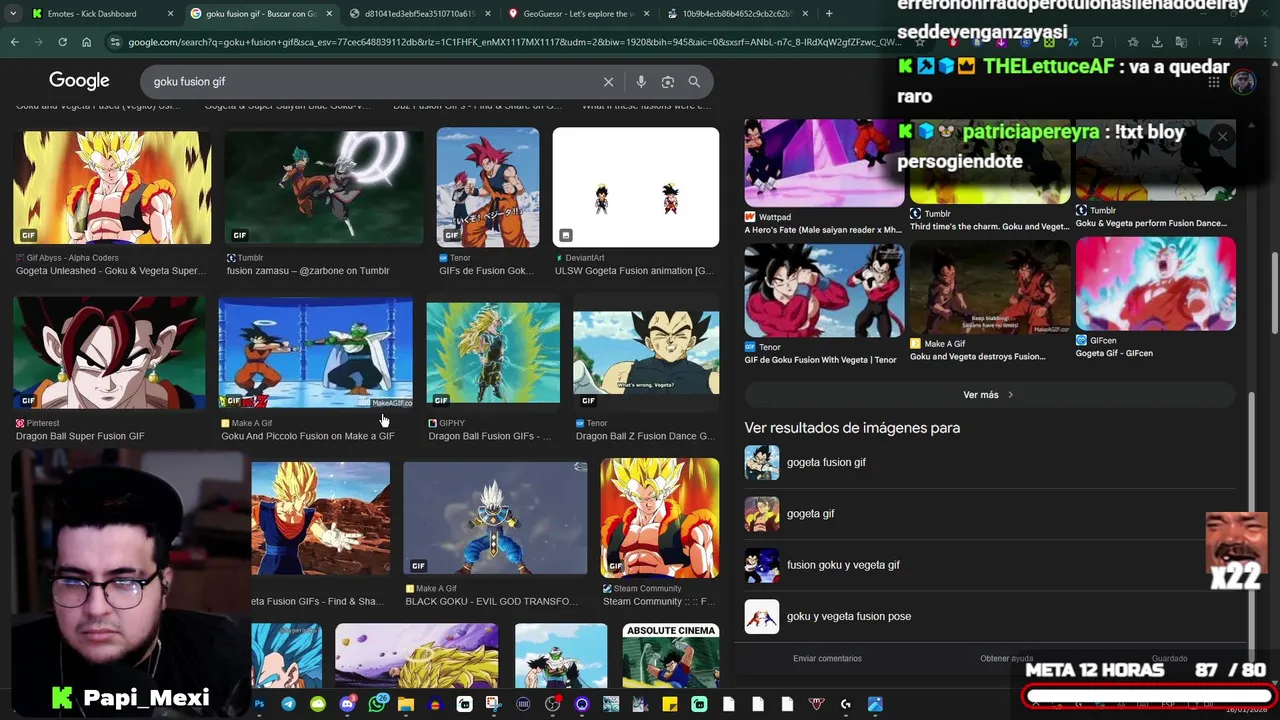Open Steam Community Gogeta thumbnail

click(660, 518)
